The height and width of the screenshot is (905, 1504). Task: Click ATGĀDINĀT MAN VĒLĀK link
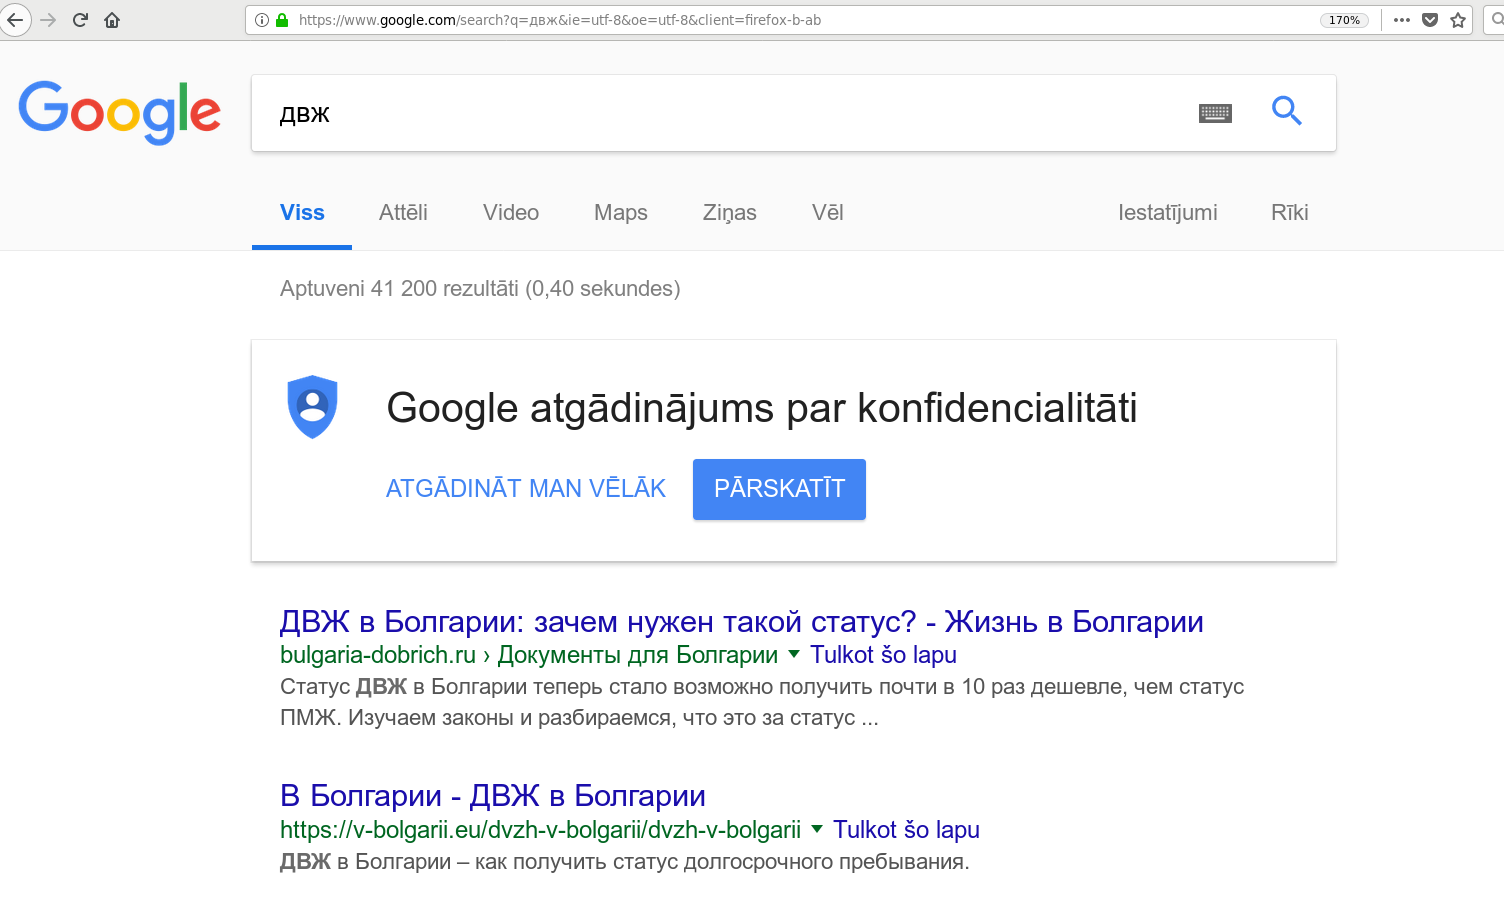(526, 489)
